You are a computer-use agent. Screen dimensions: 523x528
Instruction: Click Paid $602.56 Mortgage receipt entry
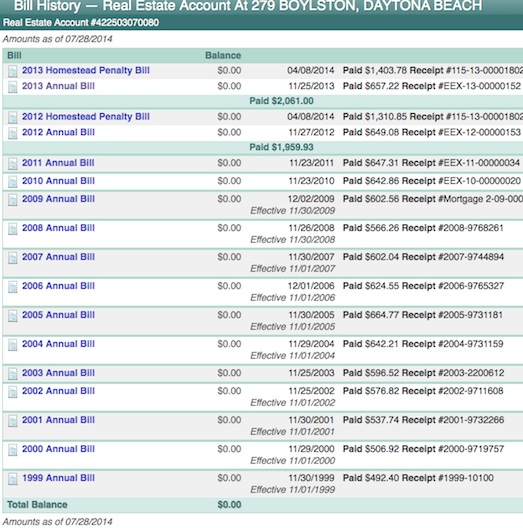[x=433, y=199]
